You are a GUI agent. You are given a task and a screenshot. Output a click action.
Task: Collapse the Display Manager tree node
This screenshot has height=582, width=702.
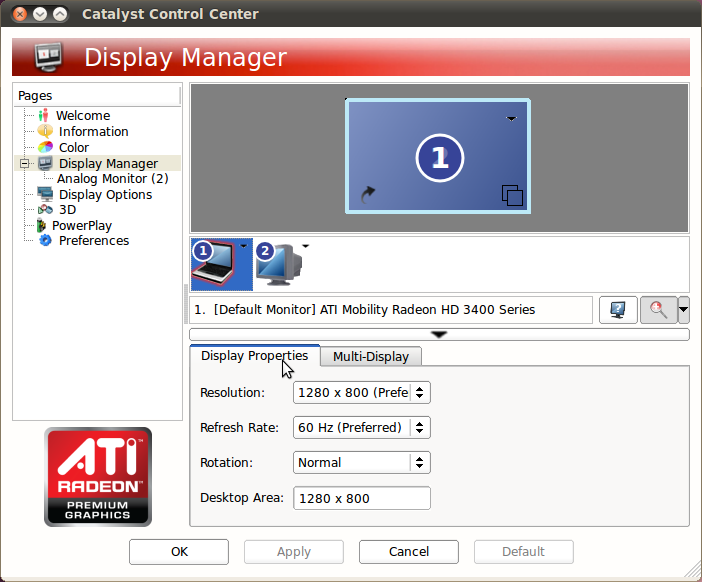tap(25, 163)
